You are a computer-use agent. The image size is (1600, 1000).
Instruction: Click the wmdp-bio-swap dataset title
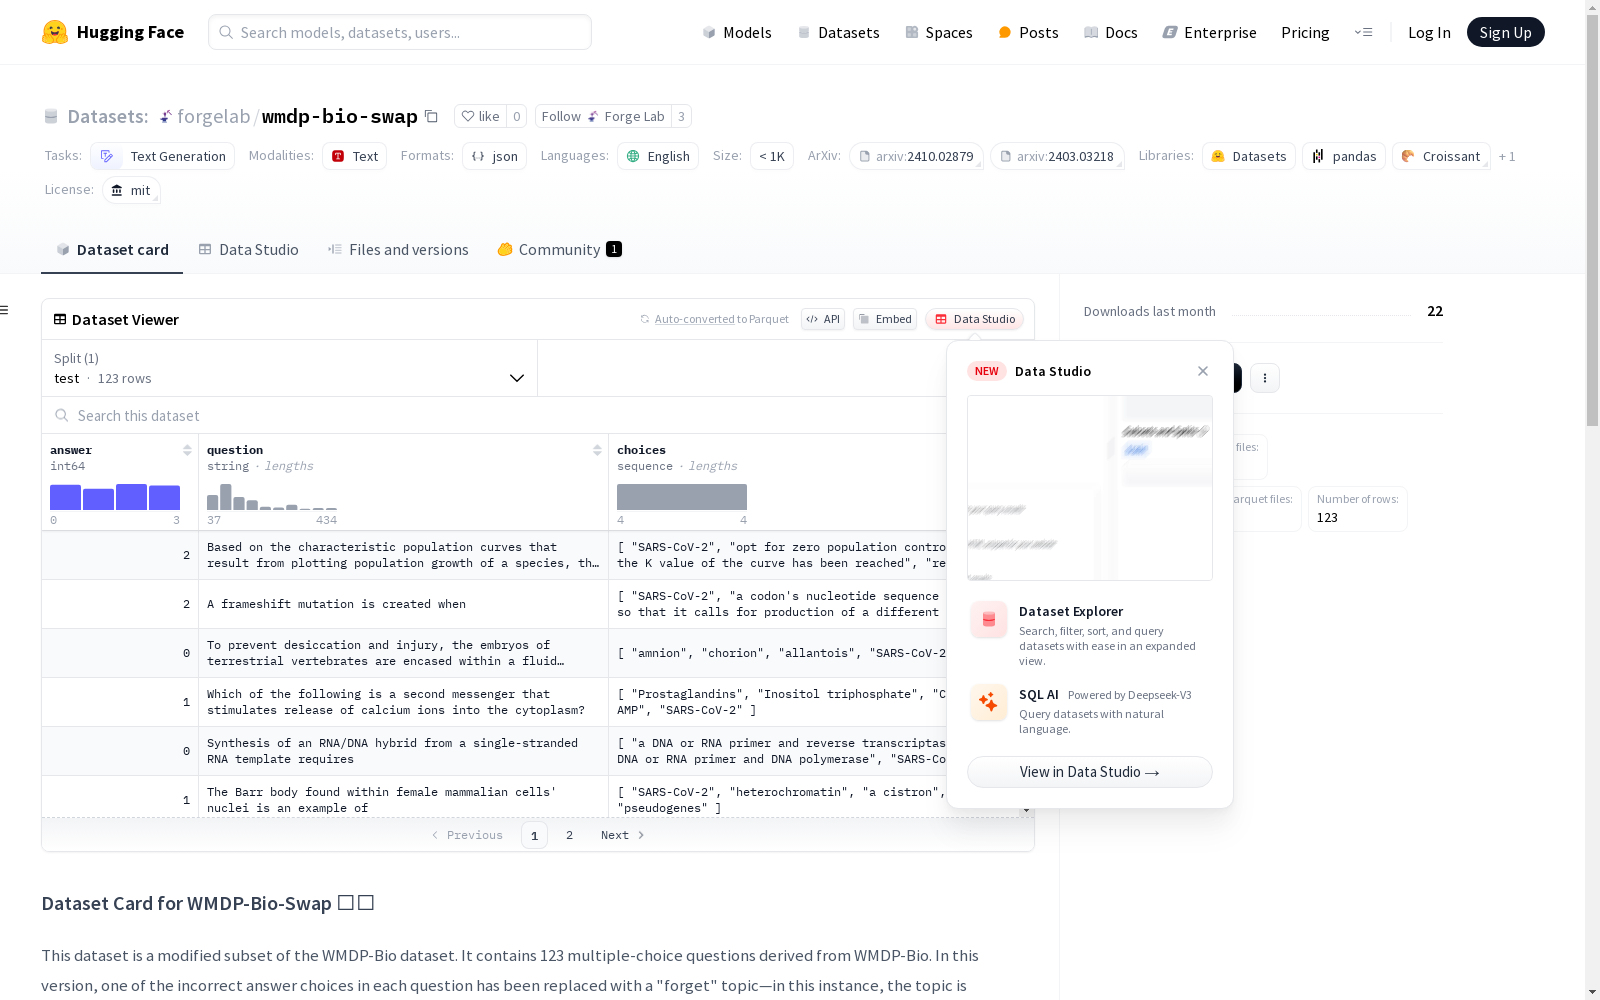[x=340, y=116]
